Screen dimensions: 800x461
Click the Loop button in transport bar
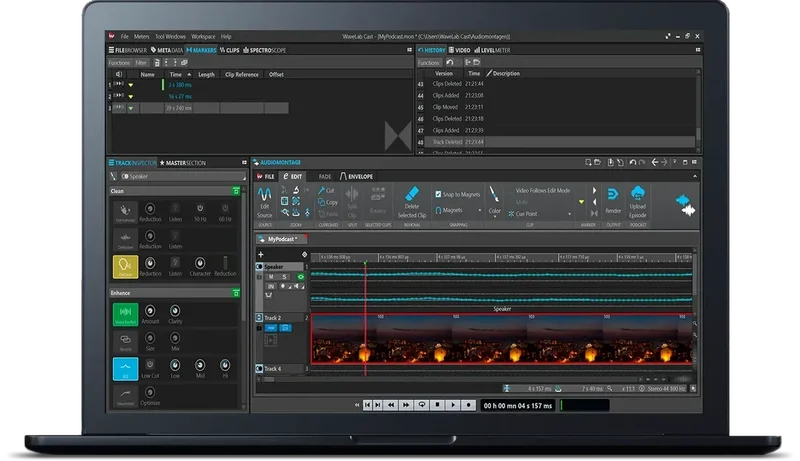click(421, 405)
